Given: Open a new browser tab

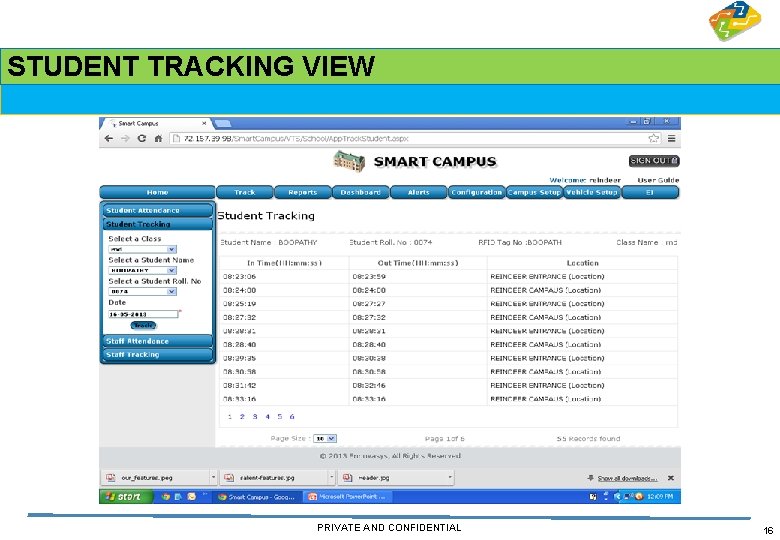Looking at the screenshot, I should (x=222, y=123).
